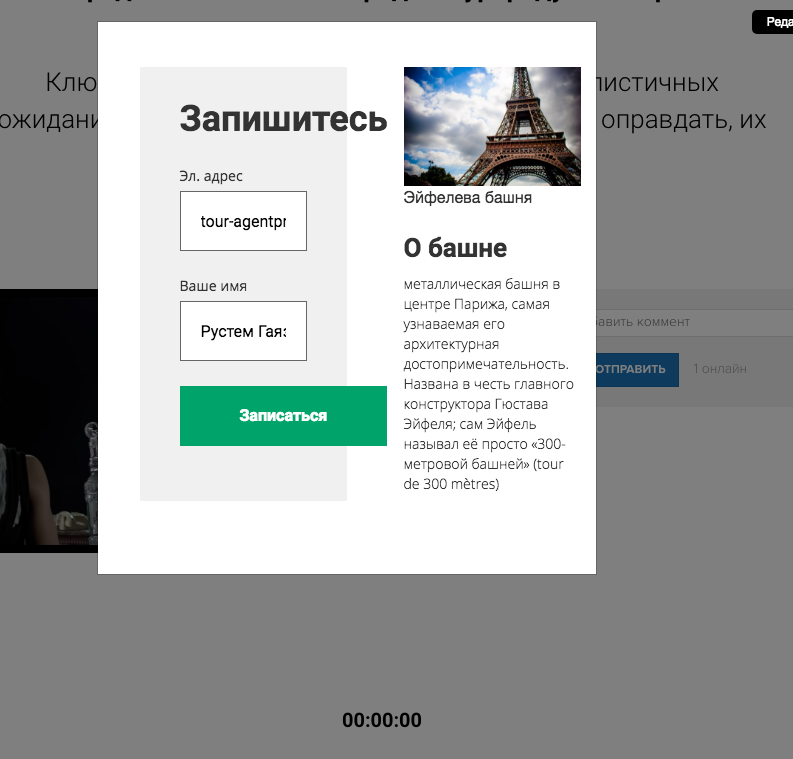Viewport: 793px width, 759px height.
Task: Click the 1 онлайн counter
Action: [x=720, y=369]
